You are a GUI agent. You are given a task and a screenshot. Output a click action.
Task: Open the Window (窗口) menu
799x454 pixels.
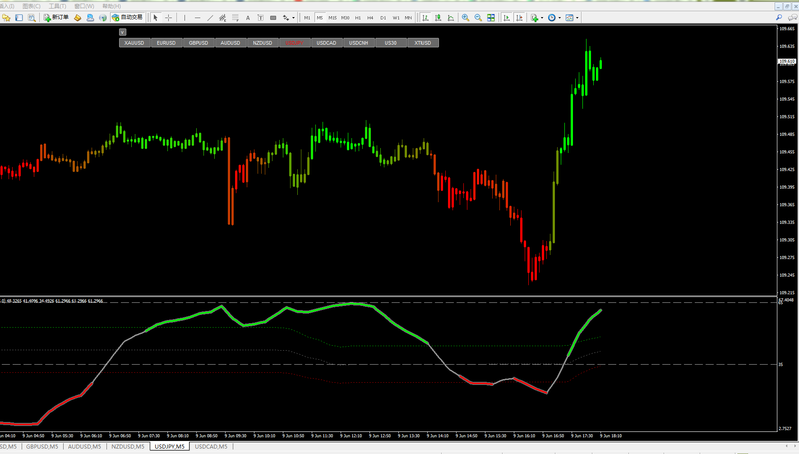[x=84, y=6]
